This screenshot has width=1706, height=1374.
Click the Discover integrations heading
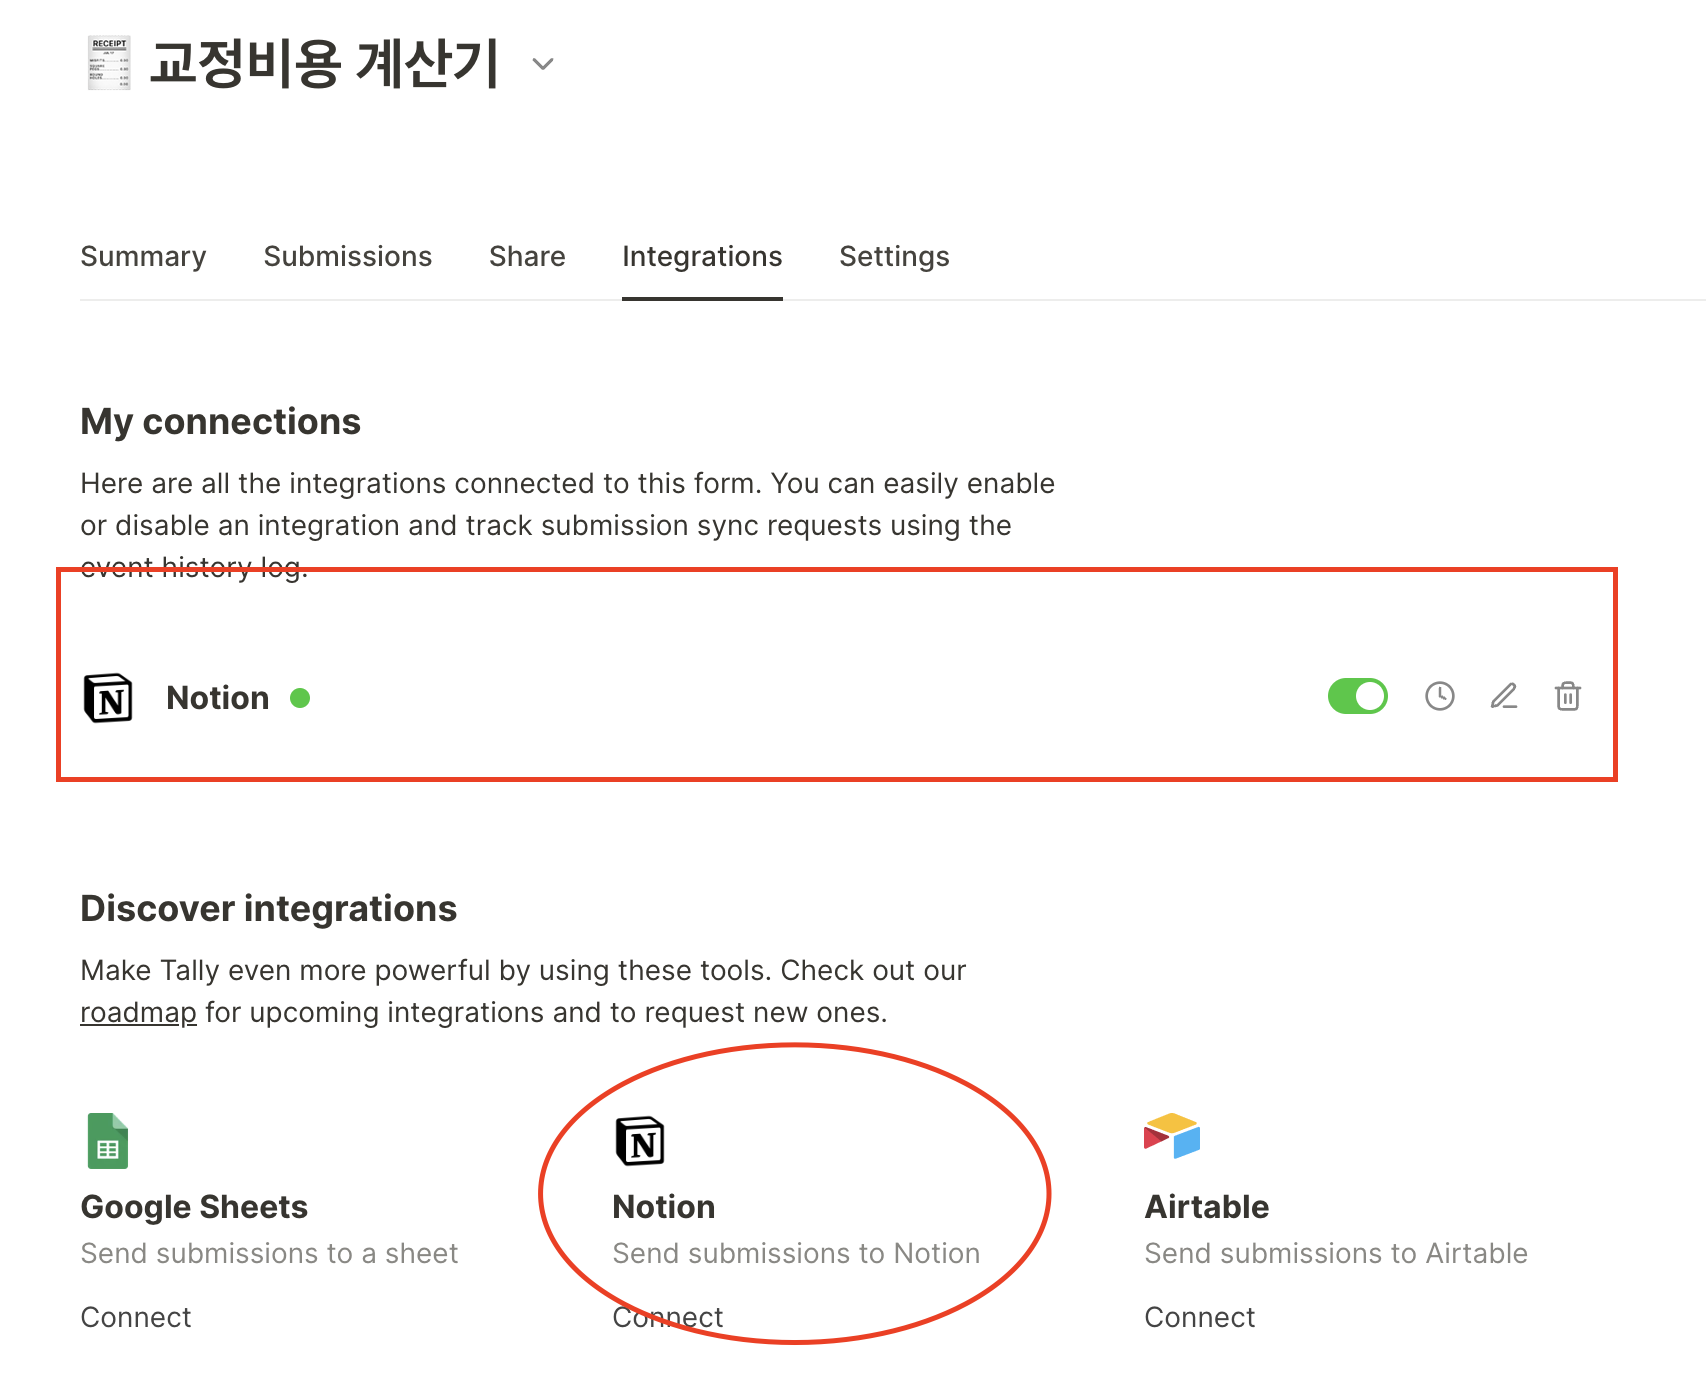(268, 908)
